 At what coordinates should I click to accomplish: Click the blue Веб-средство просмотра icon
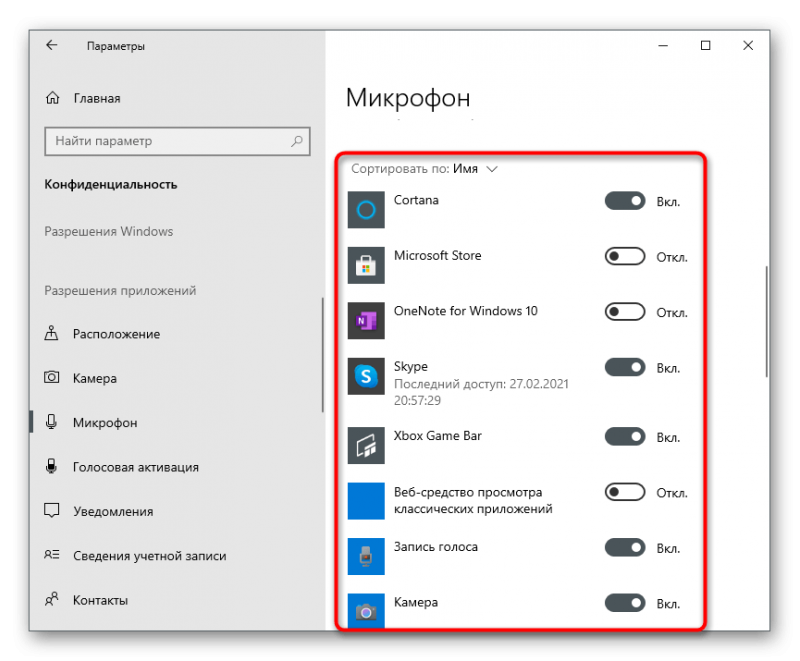(x=366, y=501)
